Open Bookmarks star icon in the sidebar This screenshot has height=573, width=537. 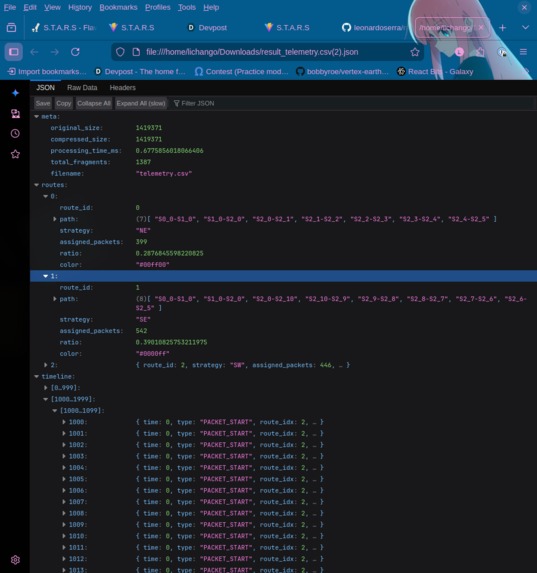point(15,154)
